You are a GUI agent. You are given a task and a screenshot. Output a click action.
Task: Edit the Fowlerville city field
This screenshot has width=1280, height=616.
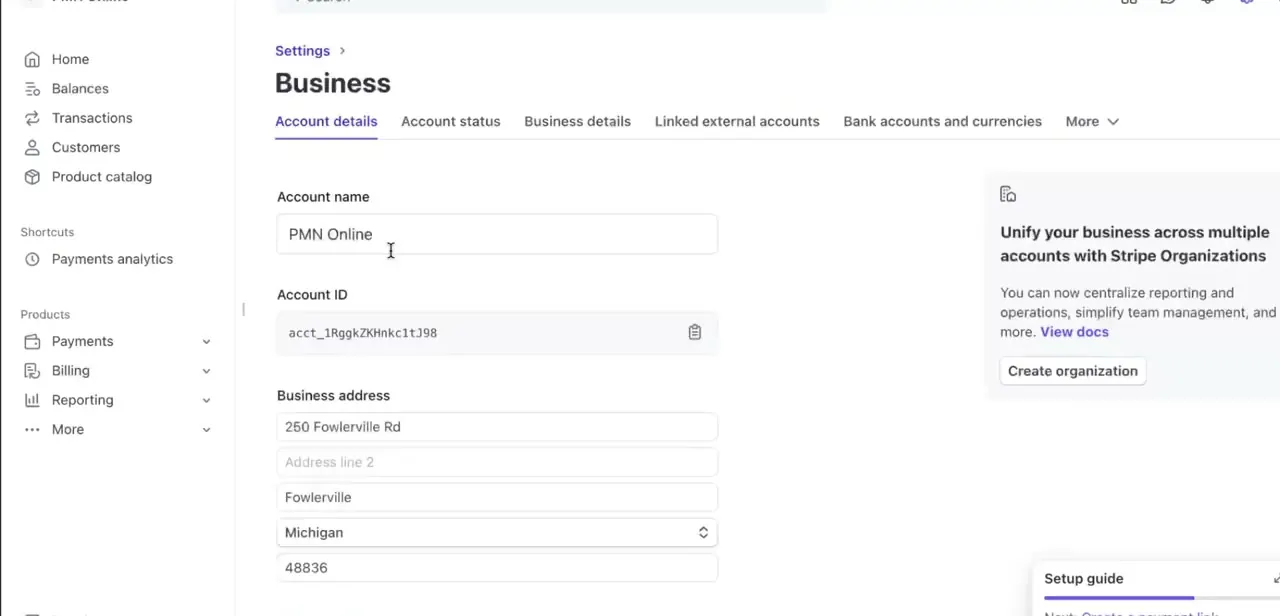(497, 497)
